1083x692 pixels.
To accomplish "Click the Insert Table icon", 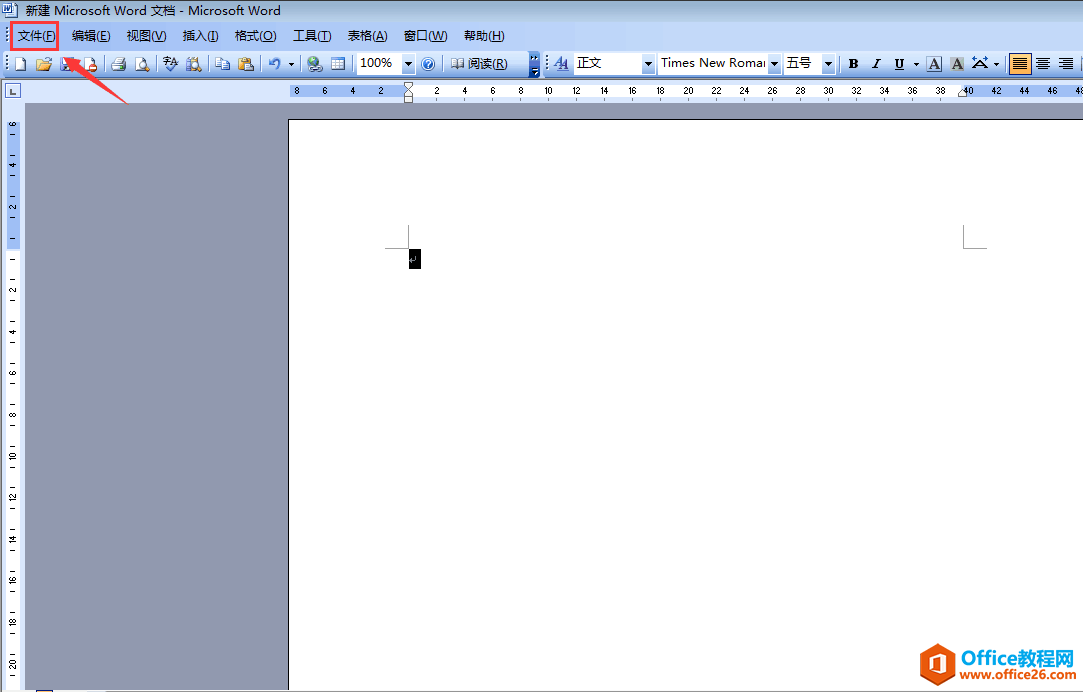I will (338, 64).
